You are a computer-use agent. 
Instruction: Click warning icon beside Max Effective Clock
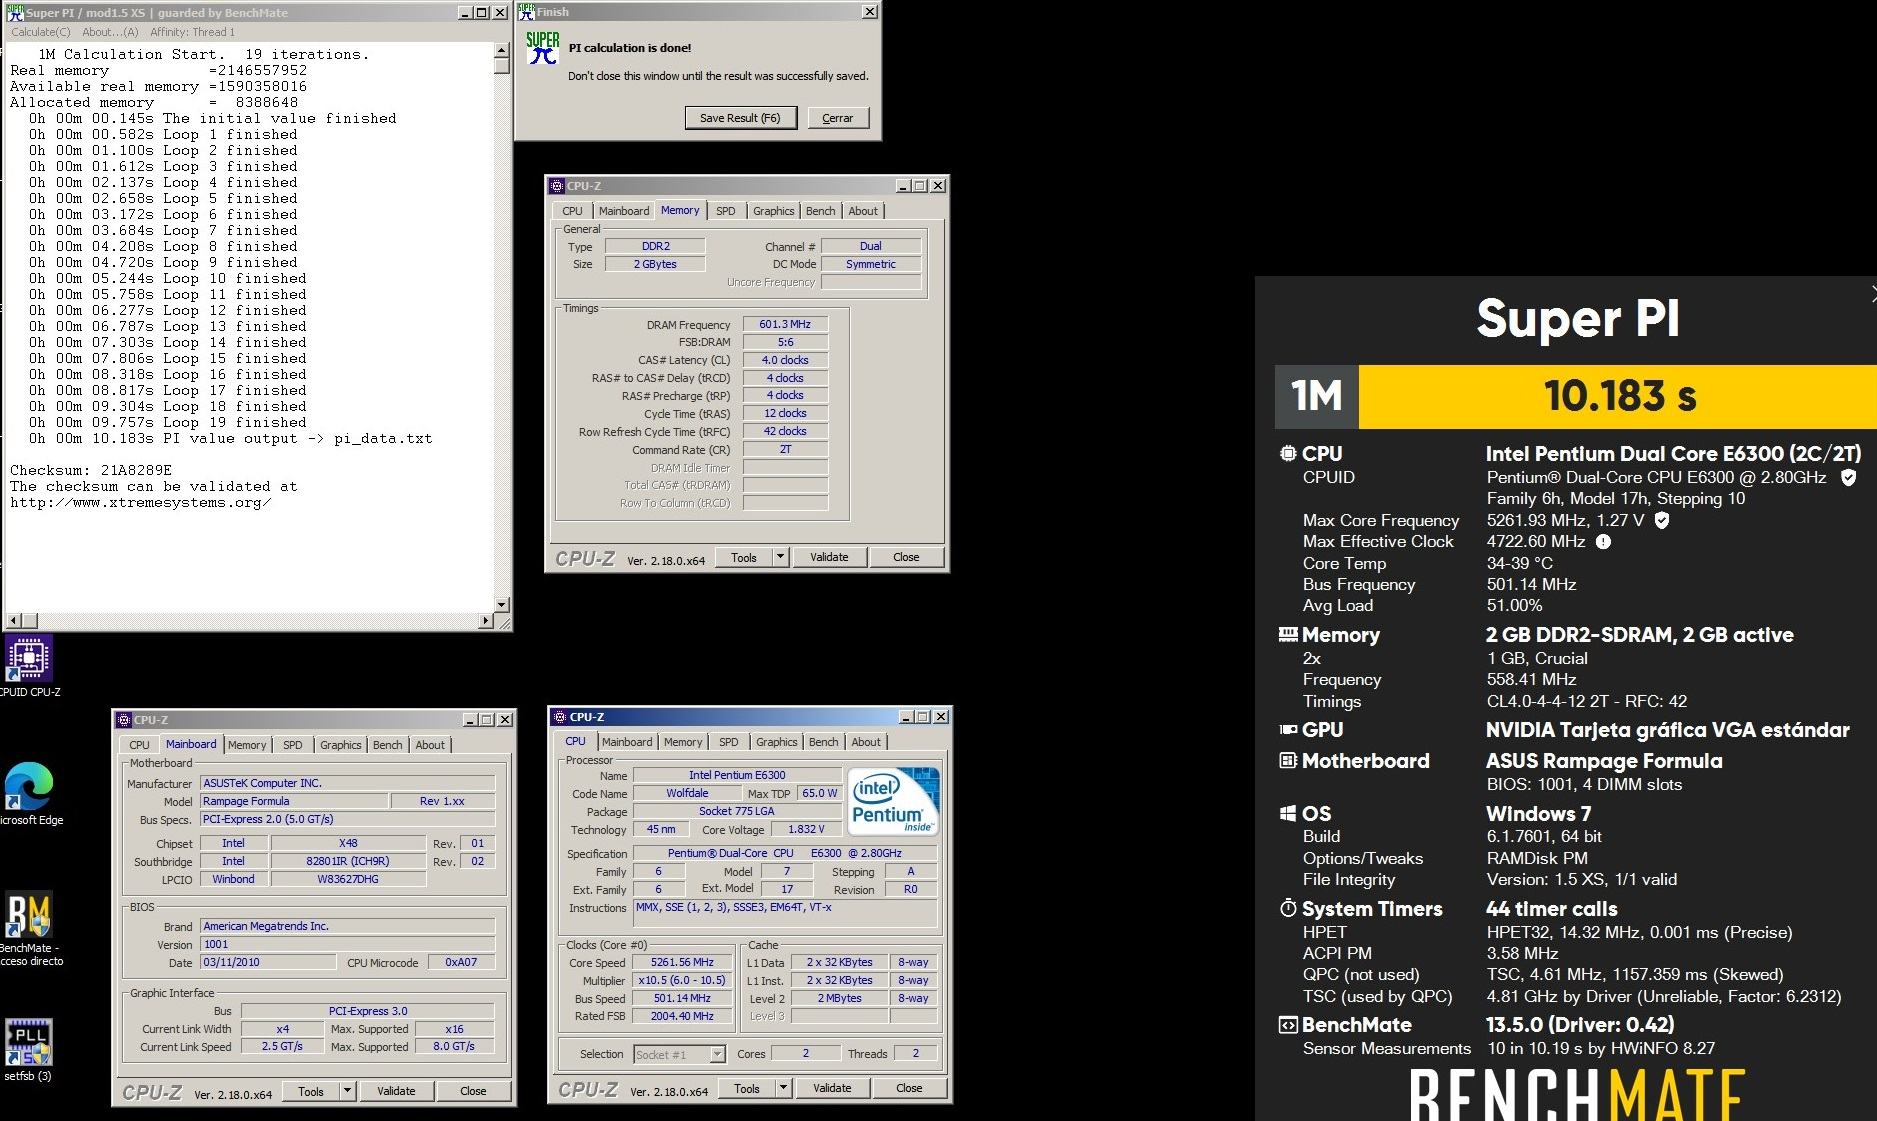1603,542
